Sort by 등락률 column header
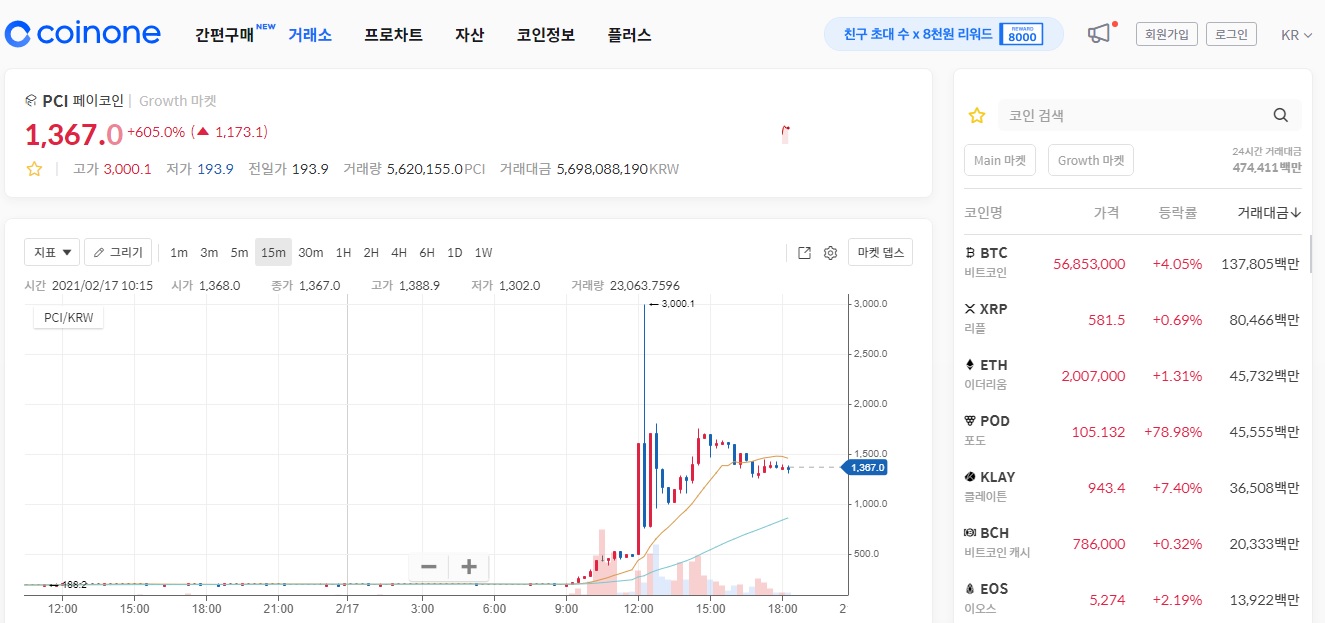1325x623 pixels. coord(1177,212)
